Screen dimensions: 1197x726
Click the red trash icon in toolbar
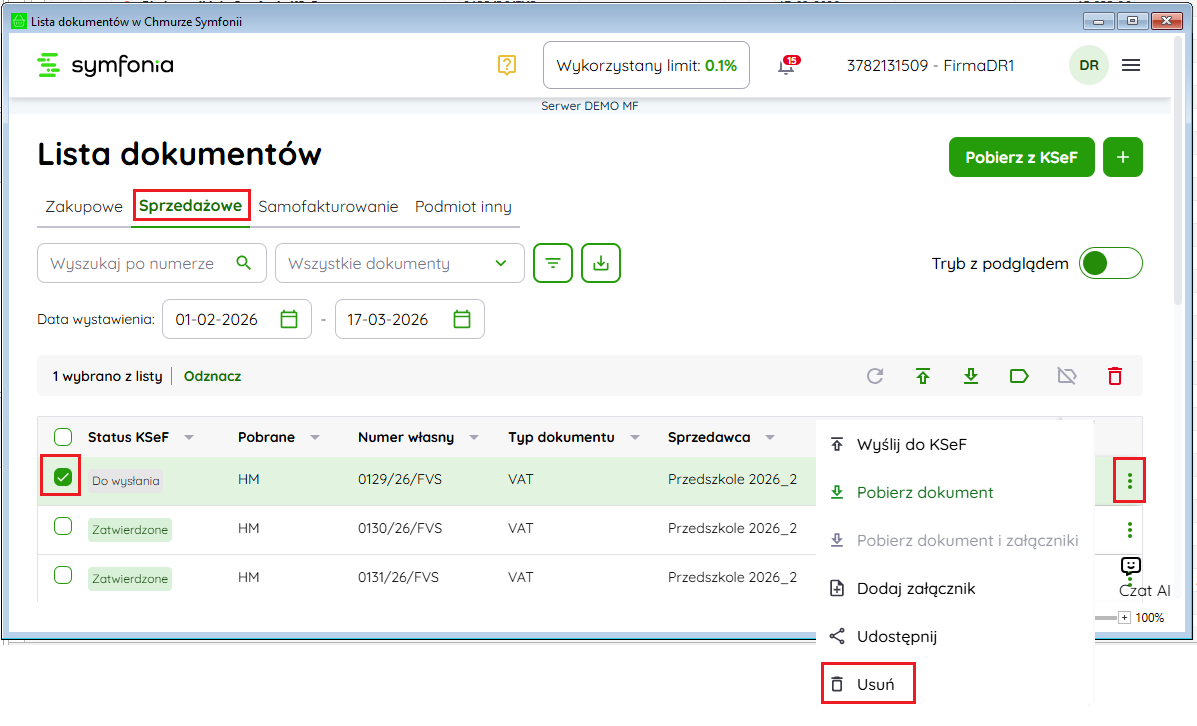1114,376
